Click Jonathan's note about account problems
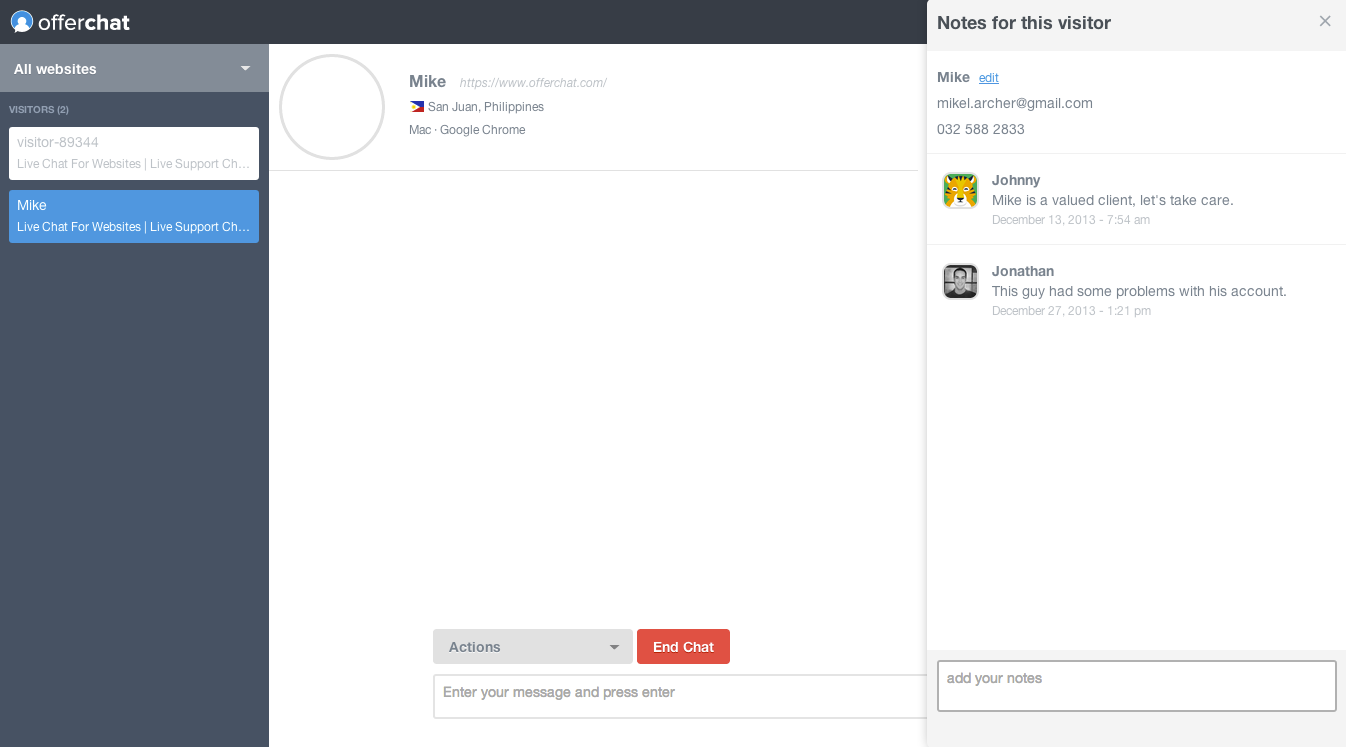This screenshot has width=1346, height=747. 1138,291
